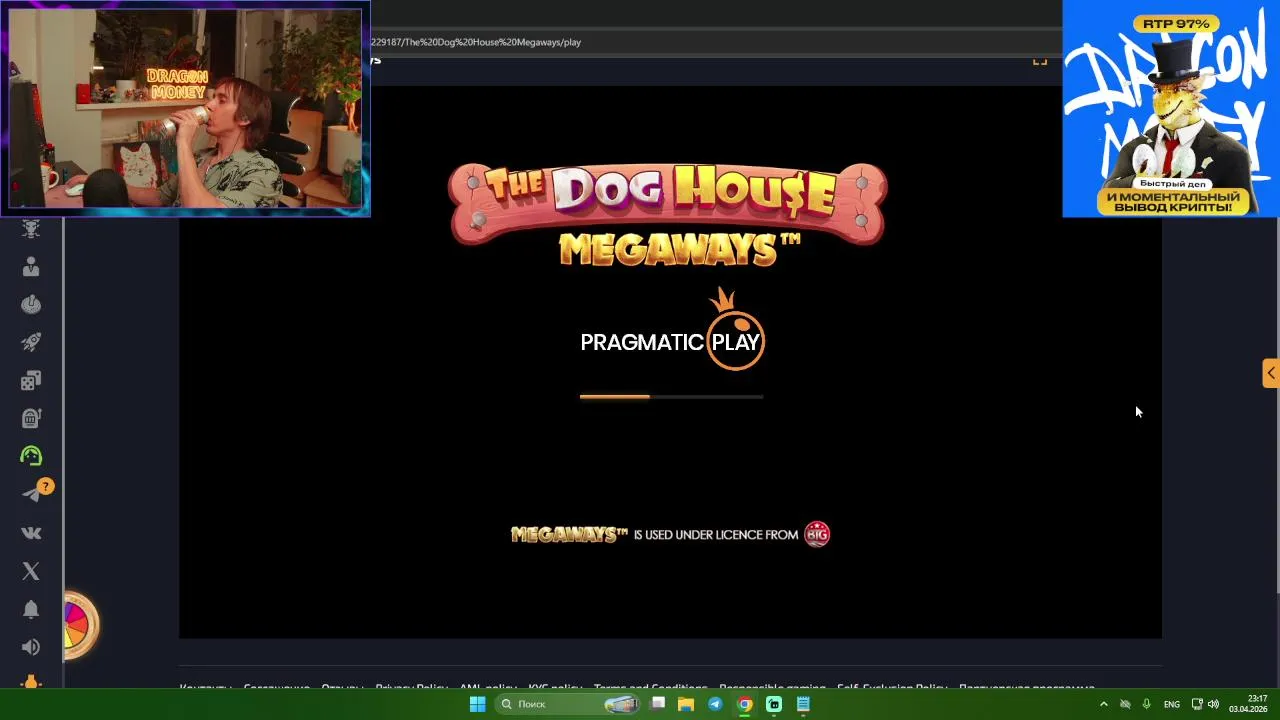
Task: Open the rocket crash game icon
Action: pos(31,342)
